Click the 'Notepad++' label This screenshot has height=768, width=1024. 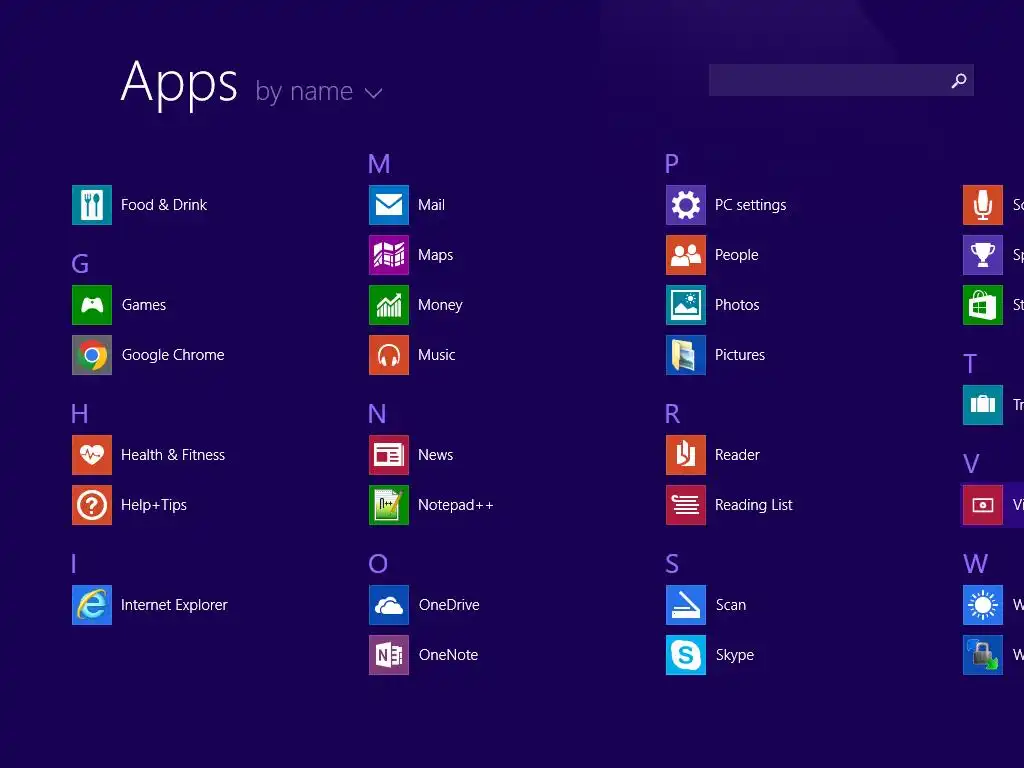[456, 505]
